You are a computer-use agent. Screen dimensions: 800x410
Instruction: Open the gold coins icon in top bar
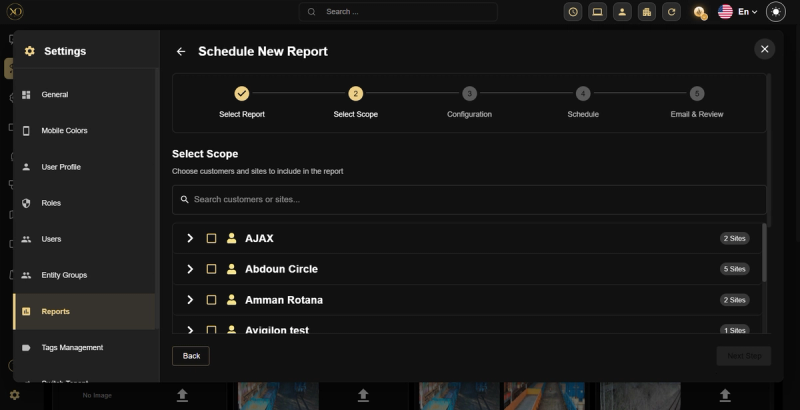[x=700, y=12]
